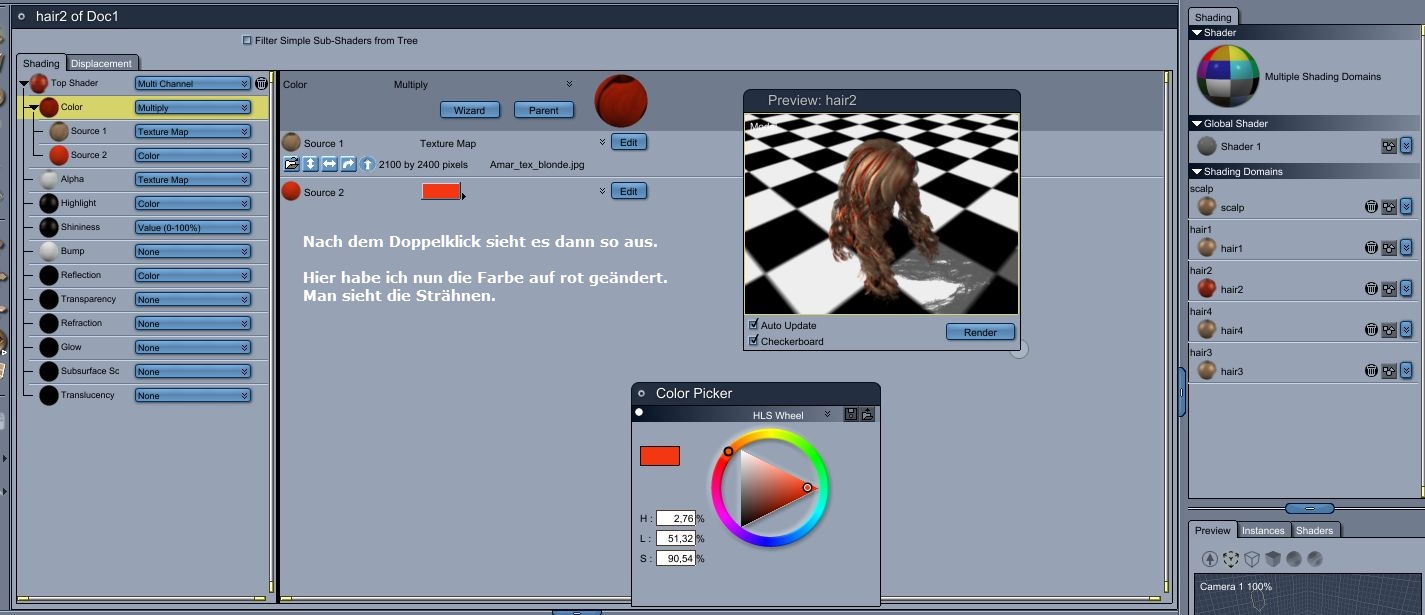Flip texture vertically with the up-down arrow icon
This screenshot has height=615, width=1425.
click(311, 164)
